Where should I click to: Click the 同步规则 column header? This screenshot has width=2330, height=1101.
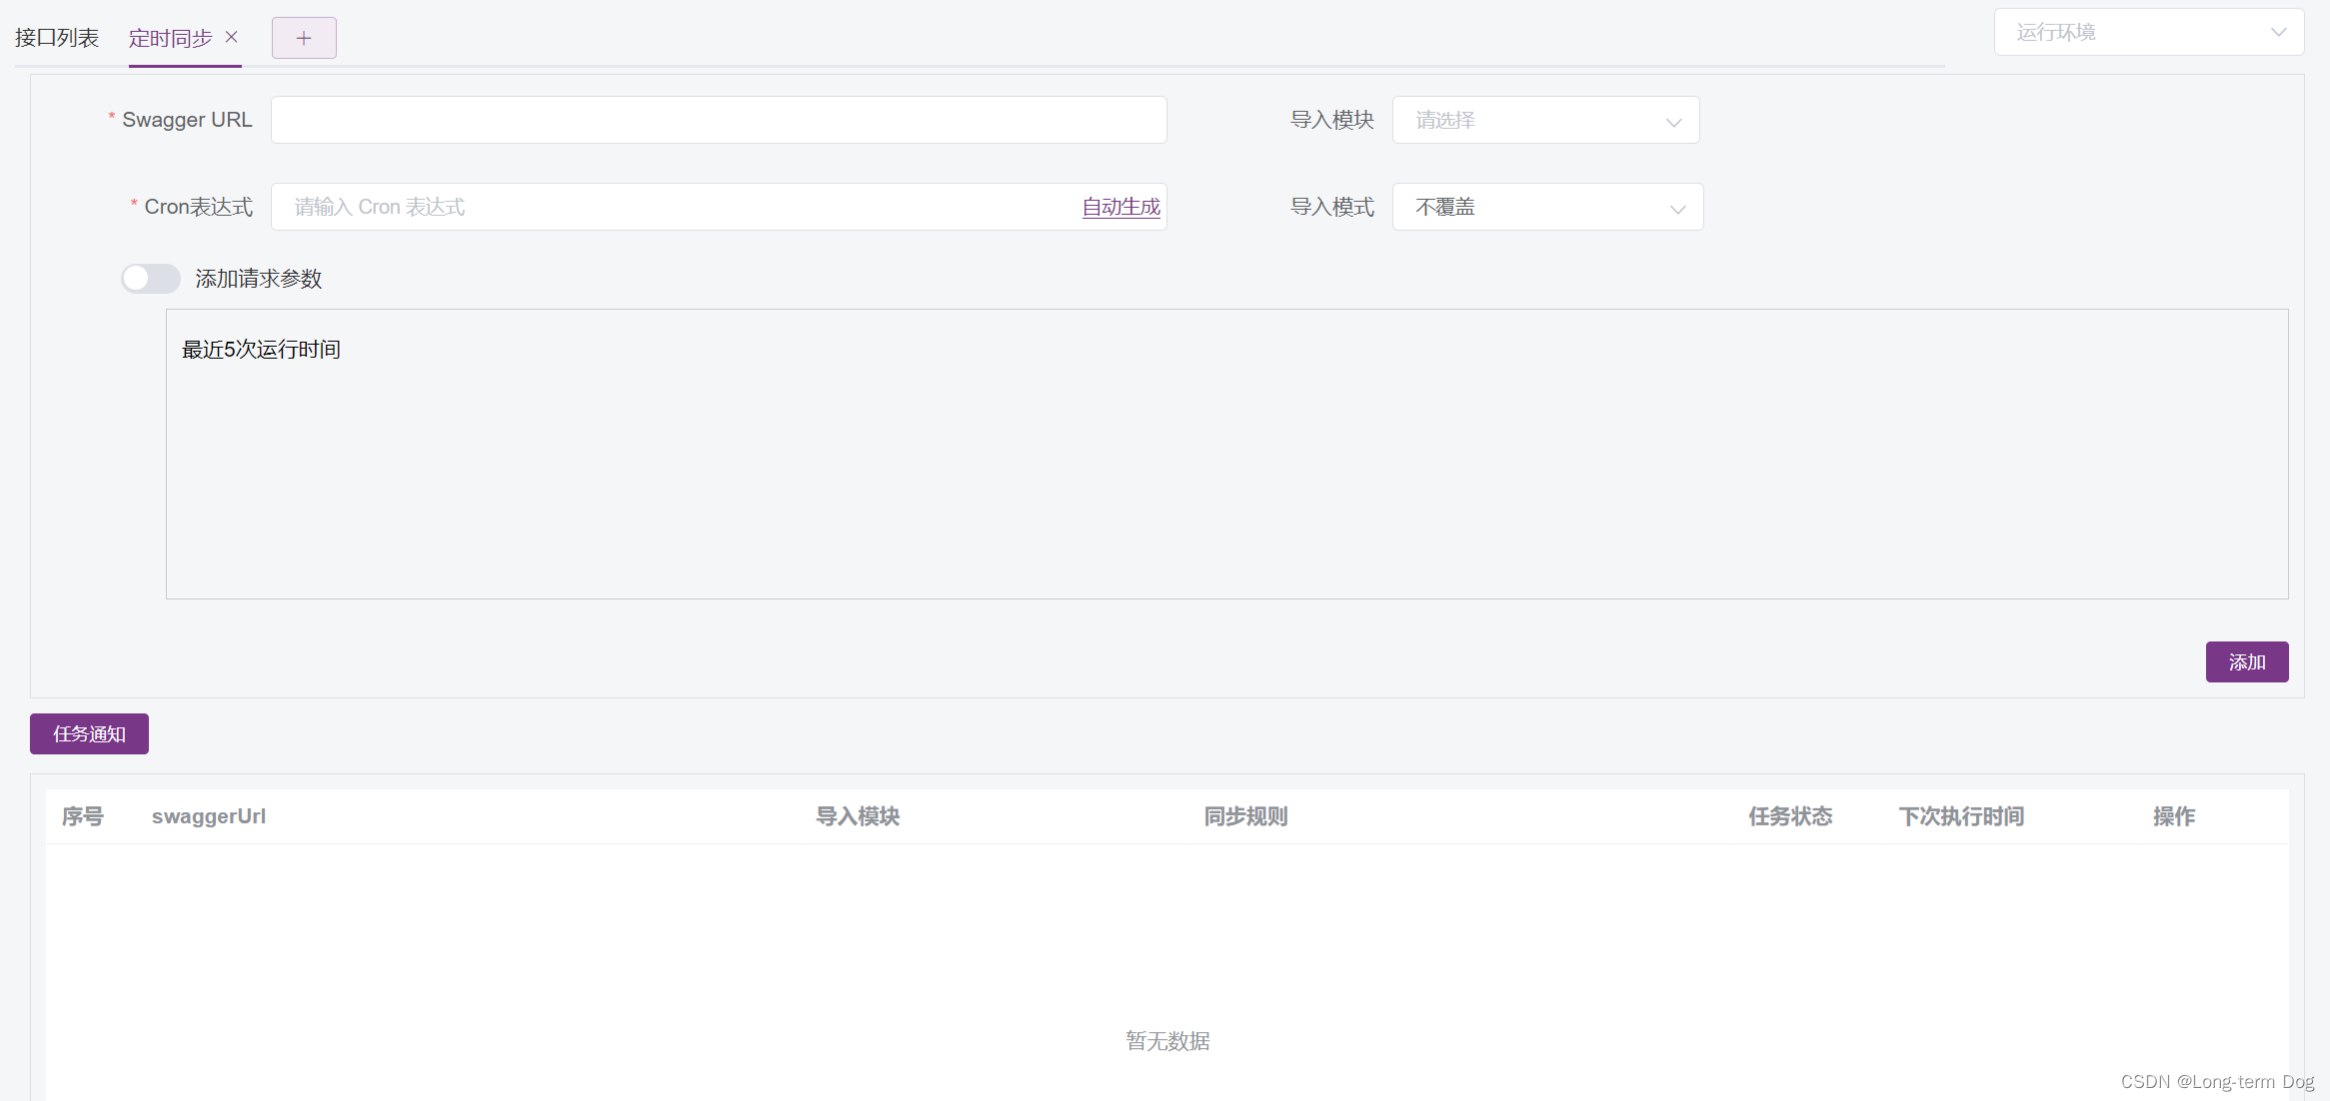click(x=1245, y=816)
